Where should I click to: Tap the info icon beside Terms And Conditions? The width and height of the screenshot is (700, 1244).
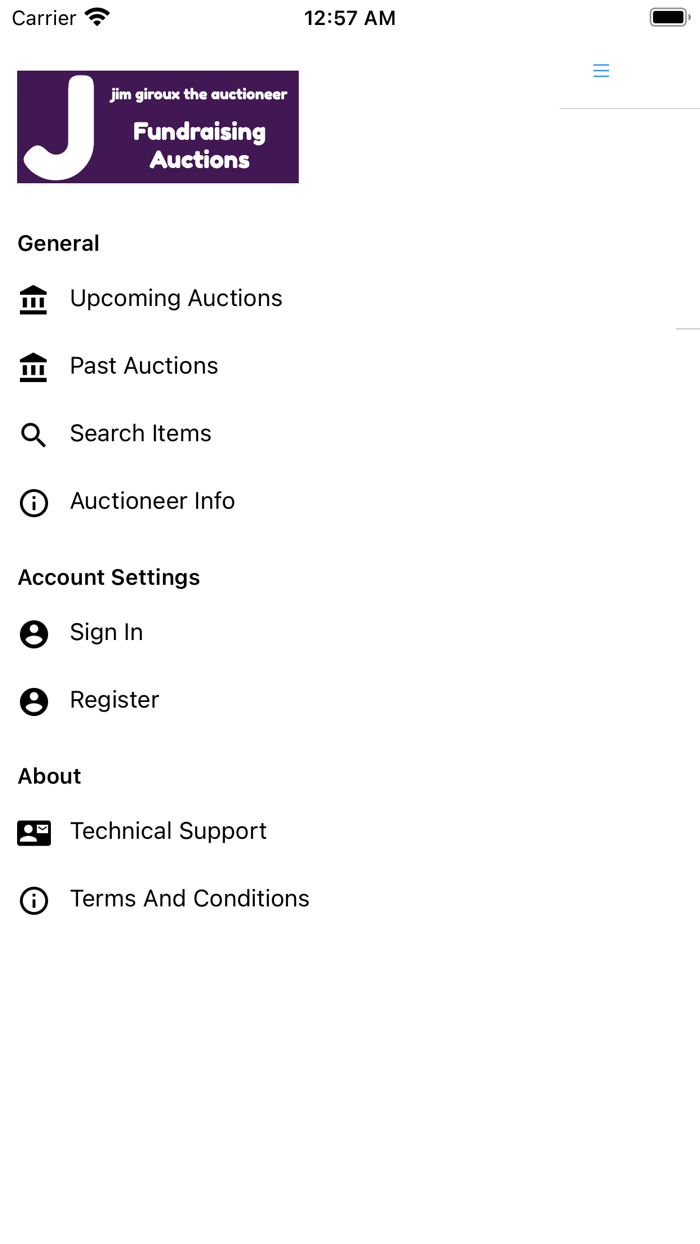tap(33, 900)
